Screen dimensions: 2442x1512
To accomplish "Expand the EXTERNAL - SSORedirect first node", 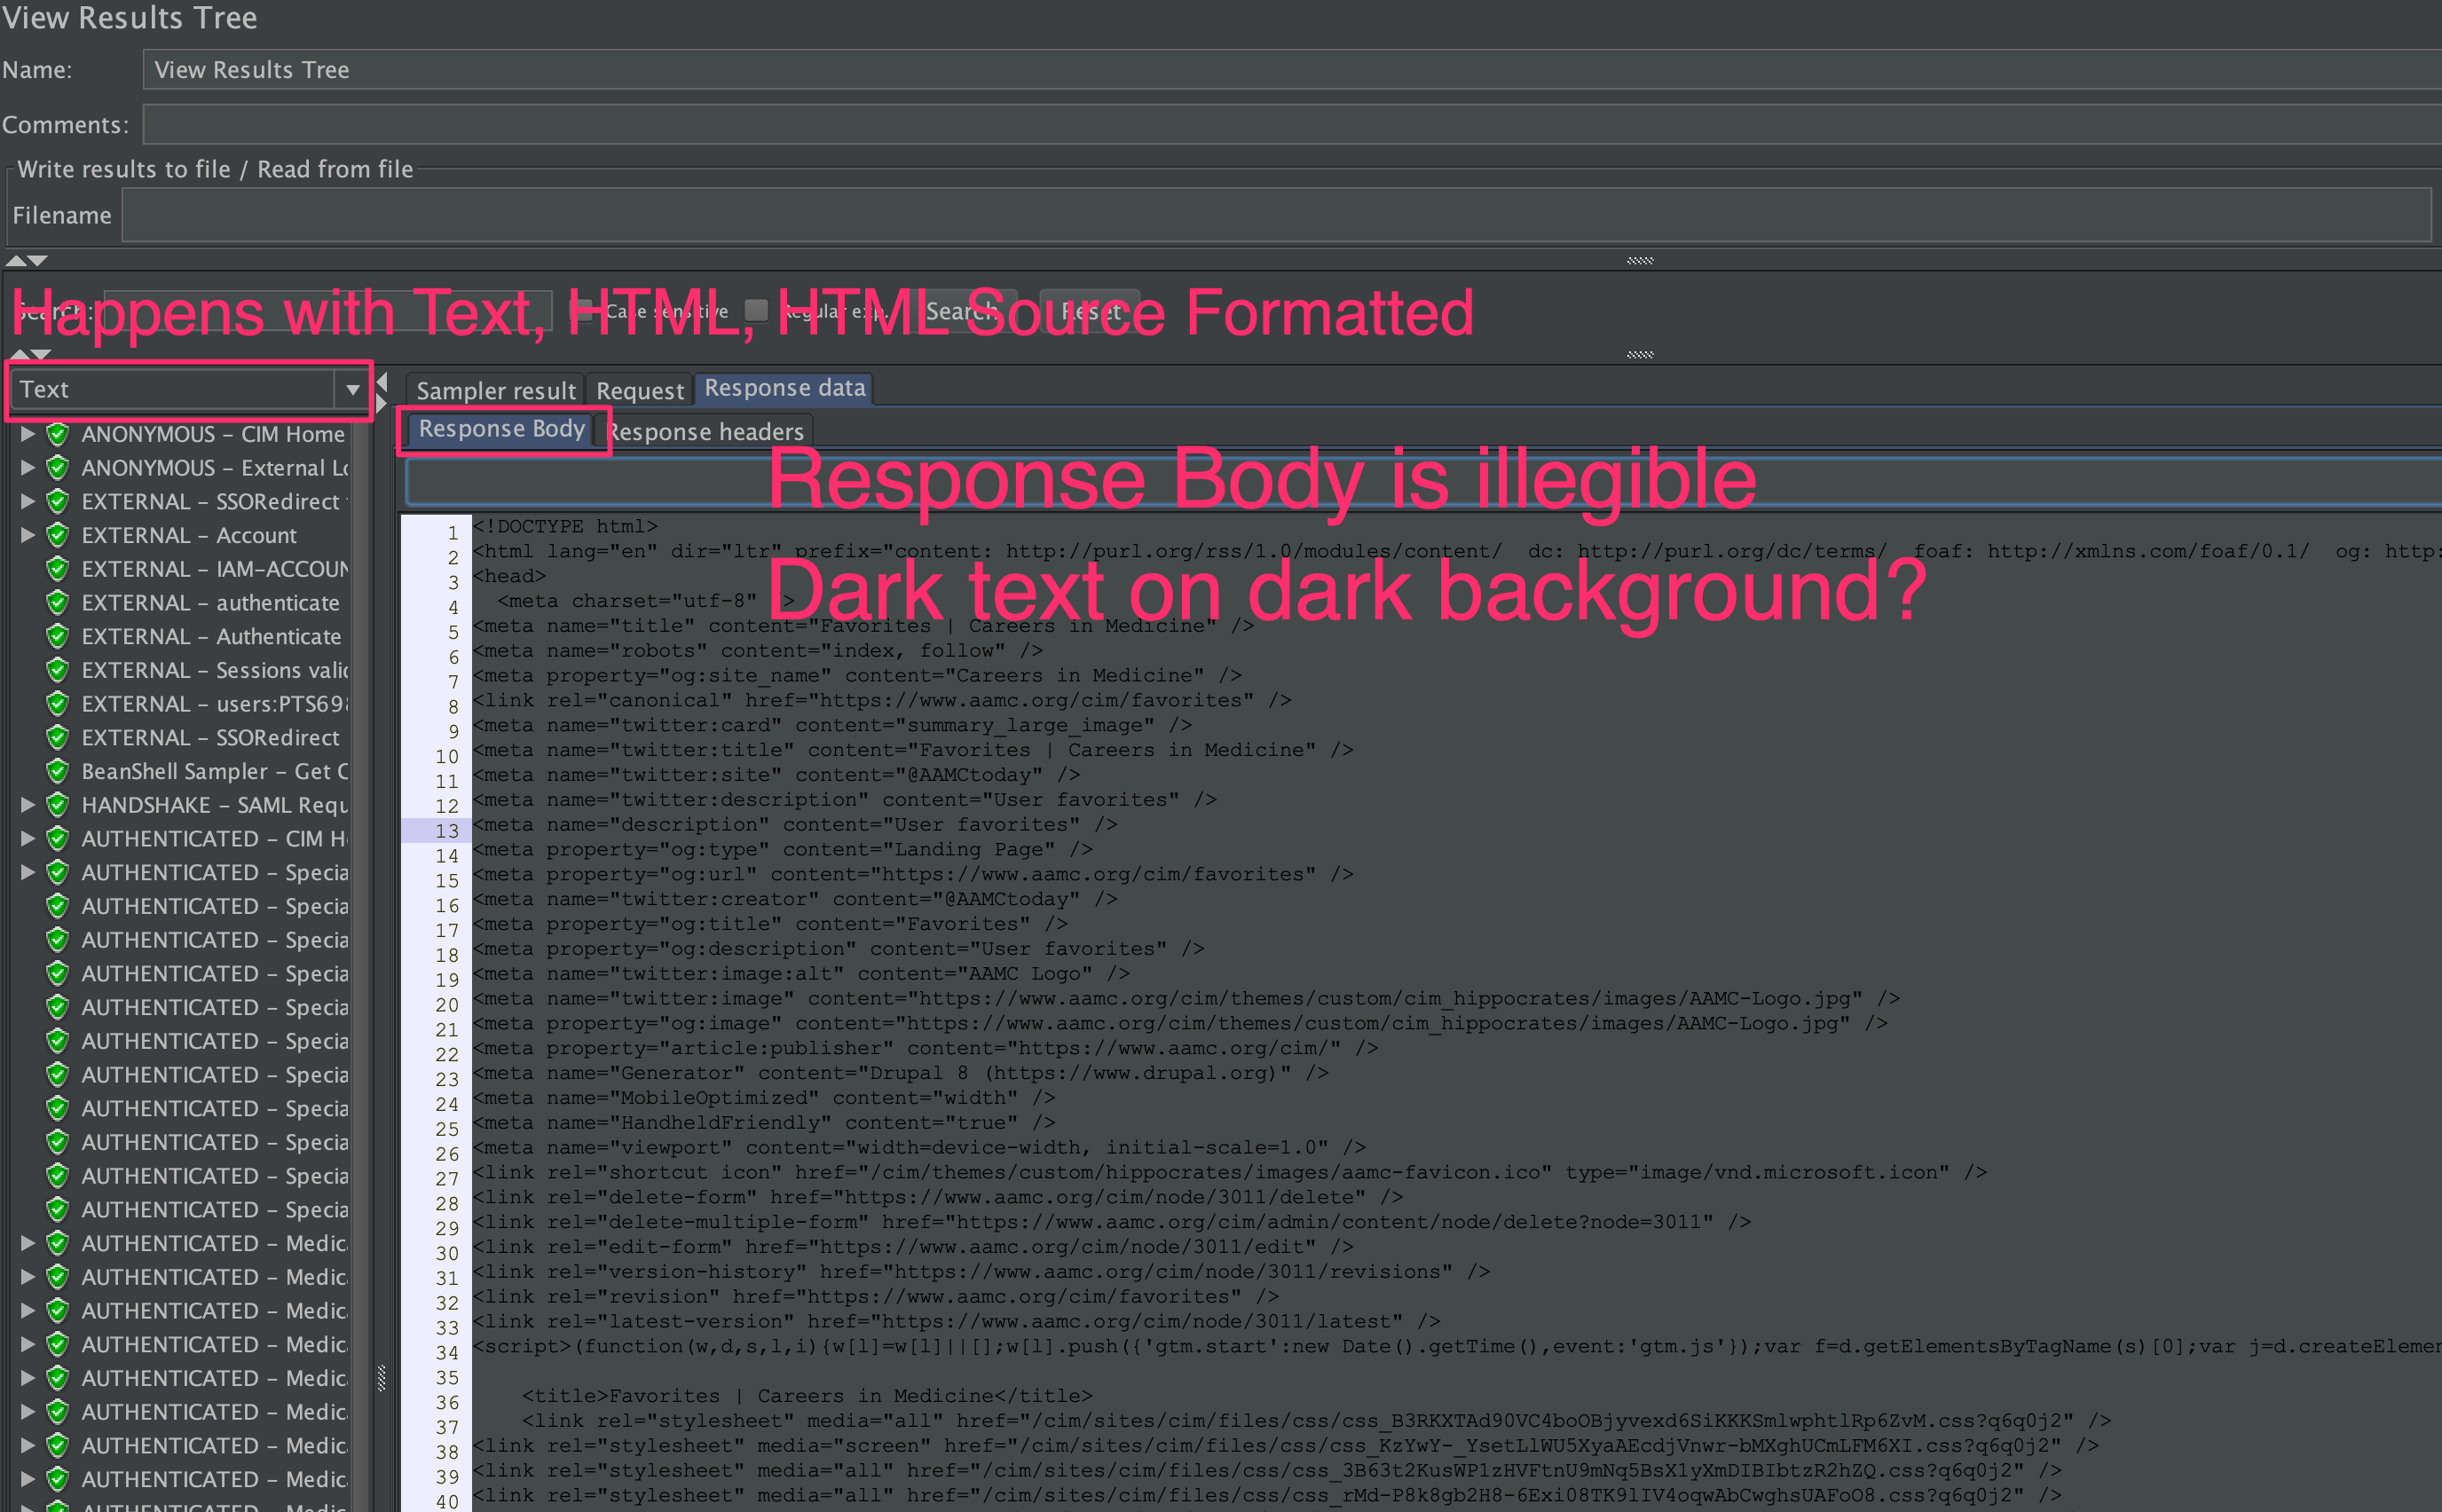I will (28, 501).
